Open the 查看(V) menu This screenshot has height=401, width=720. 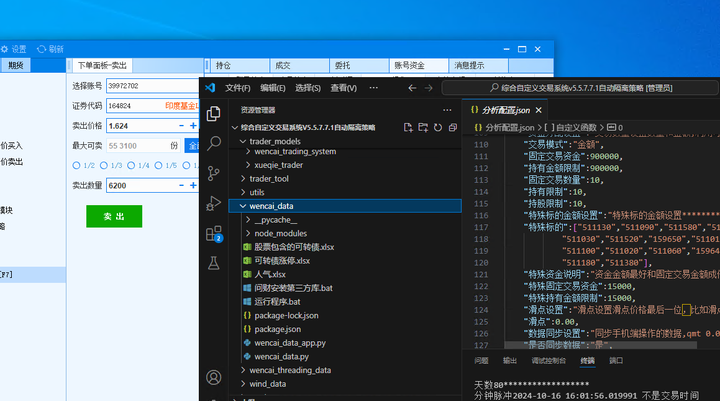coord(343,88)
